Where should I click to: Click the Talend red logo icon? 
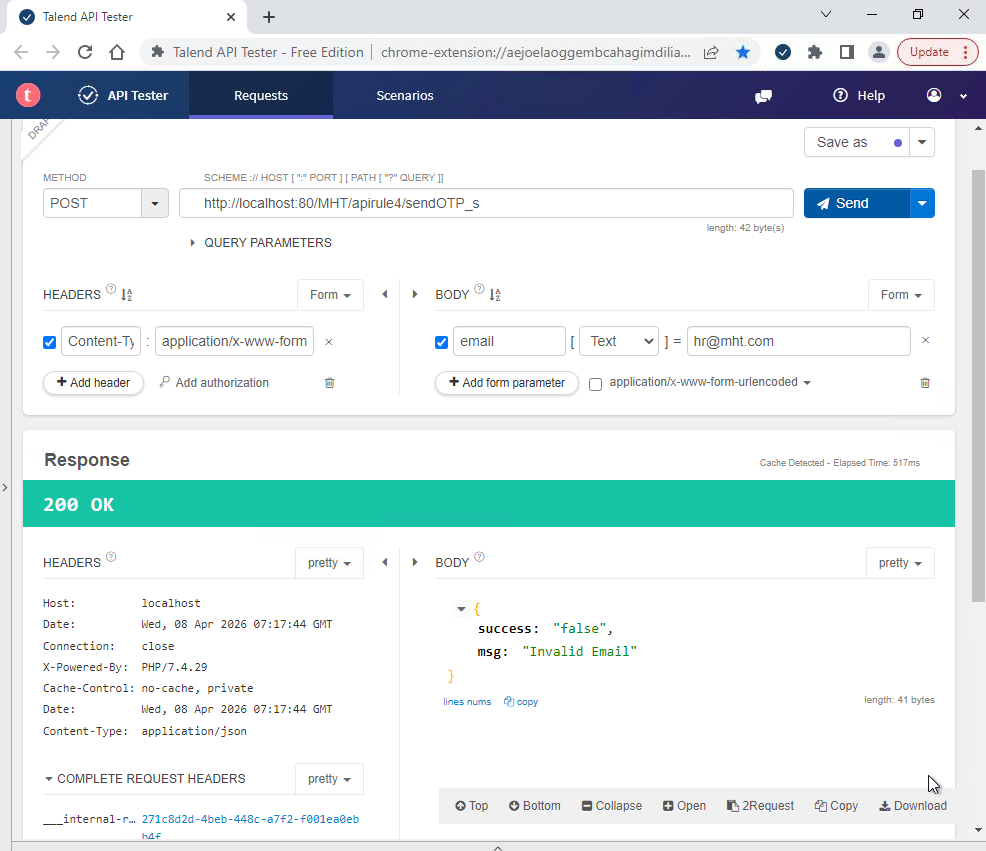tap(28, 95)
